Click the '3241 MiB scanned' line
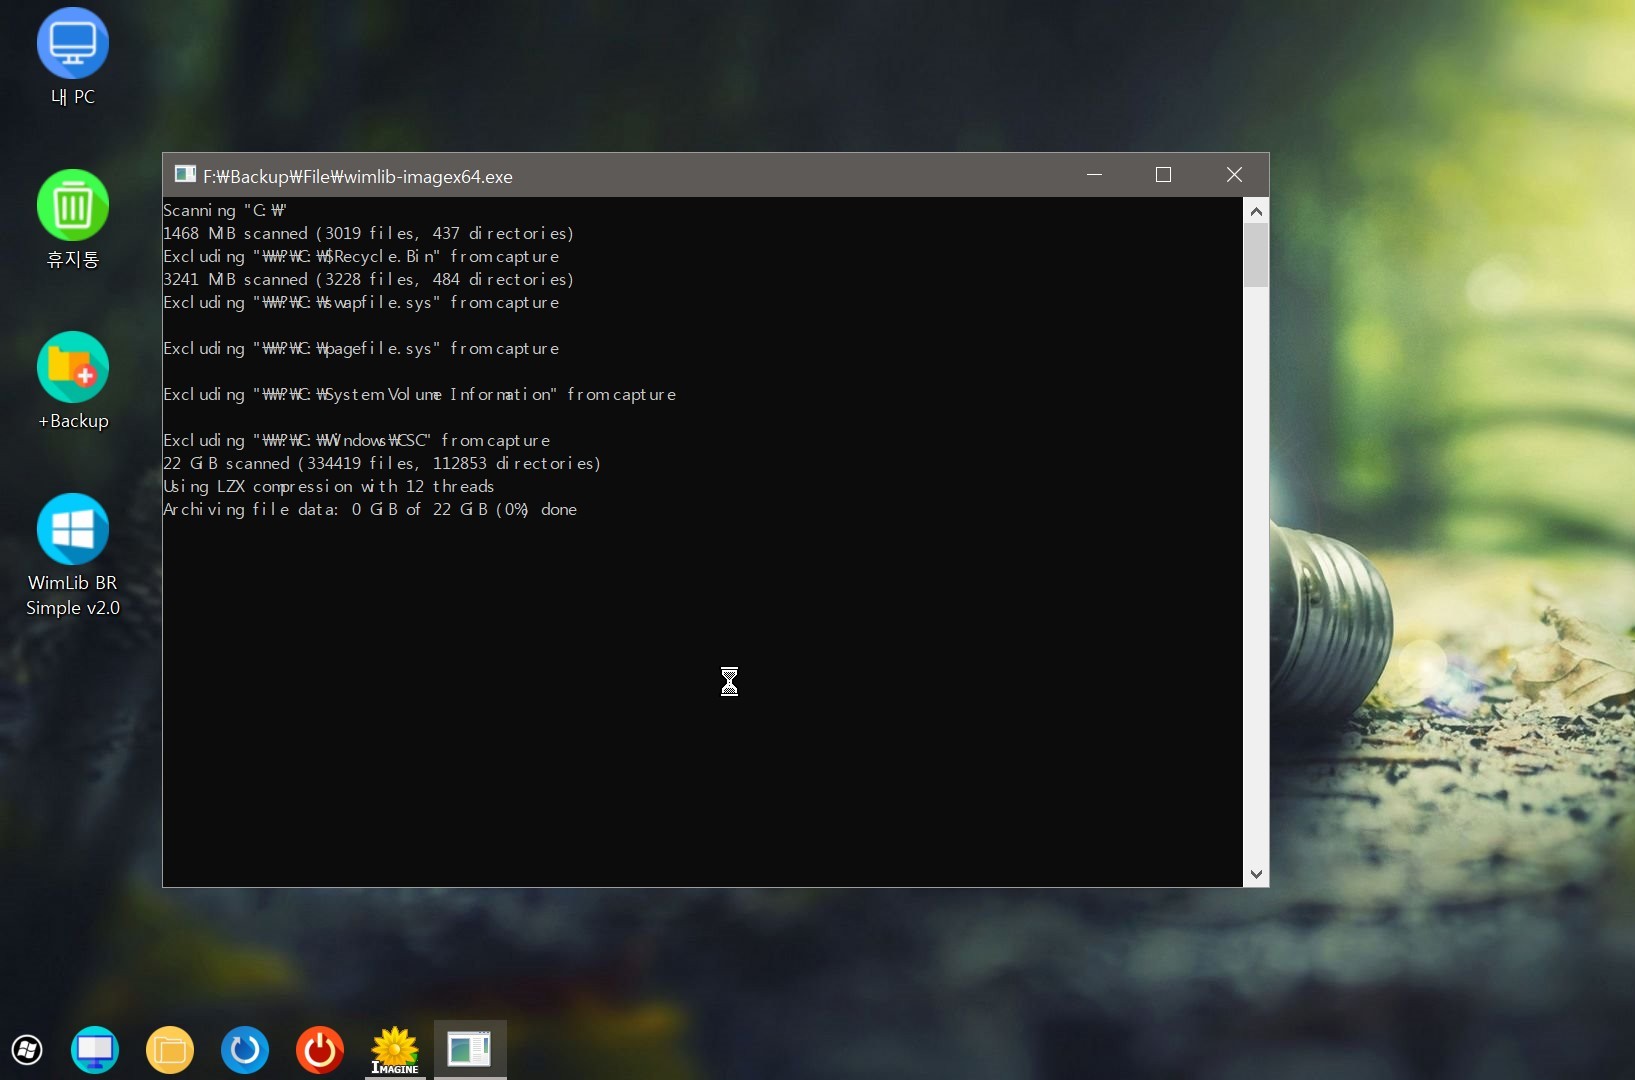The image size is (1635, 1080). point(368,279)
